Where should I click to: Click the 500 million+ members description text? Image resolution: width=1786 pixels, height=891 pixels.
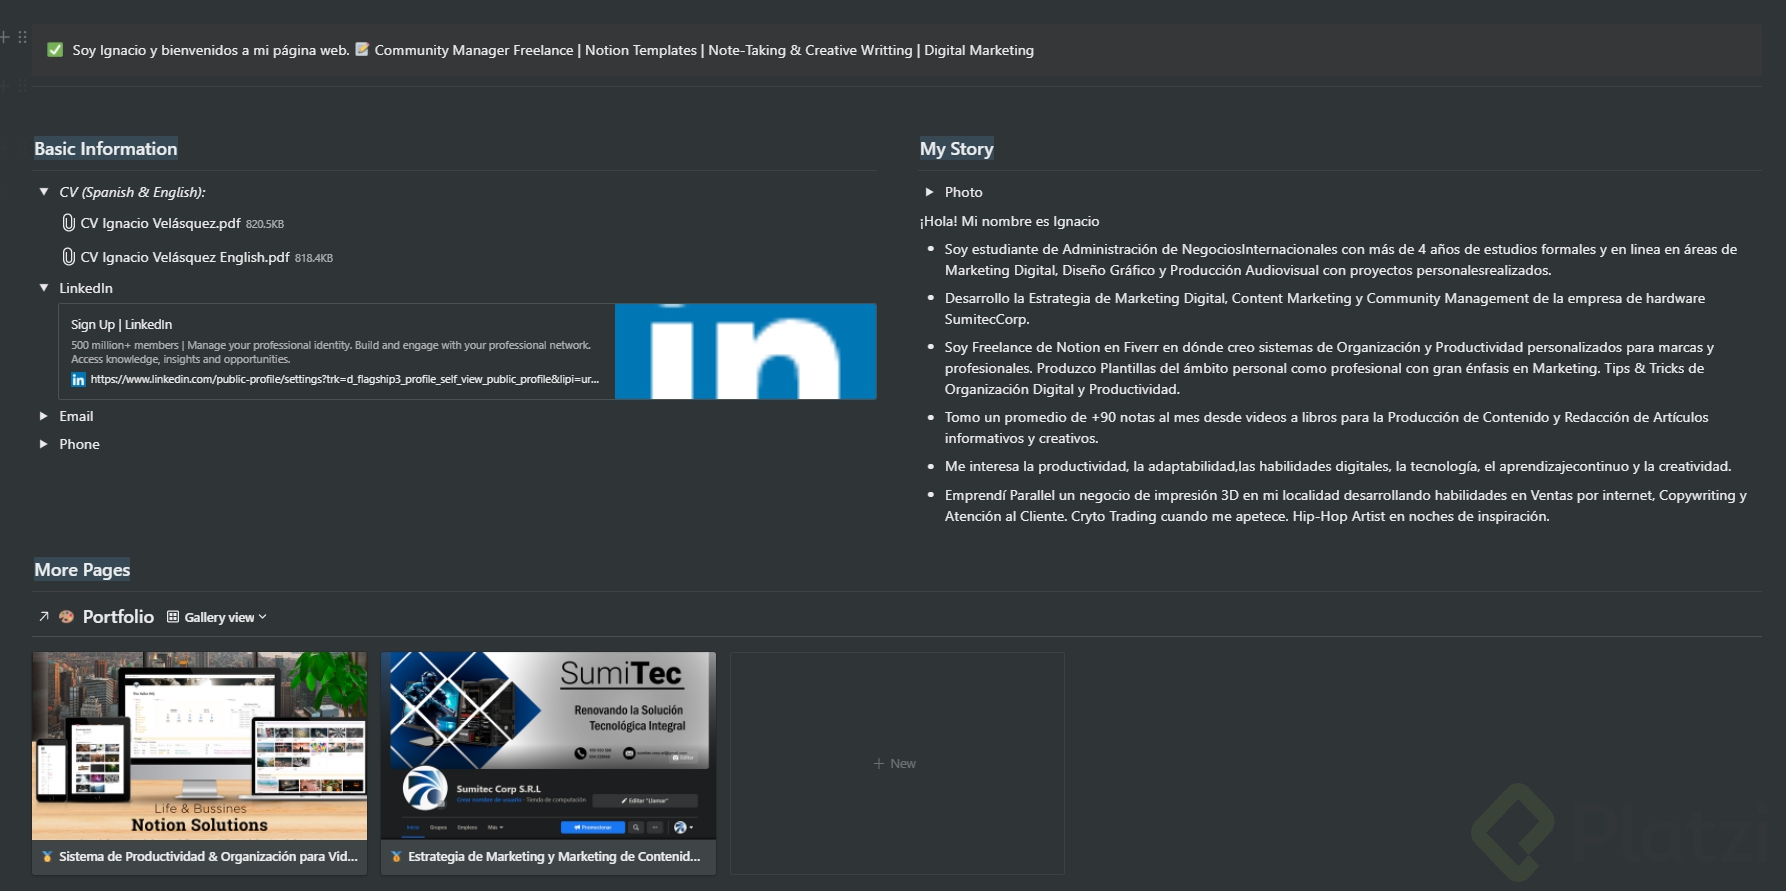tap(331, 352)
